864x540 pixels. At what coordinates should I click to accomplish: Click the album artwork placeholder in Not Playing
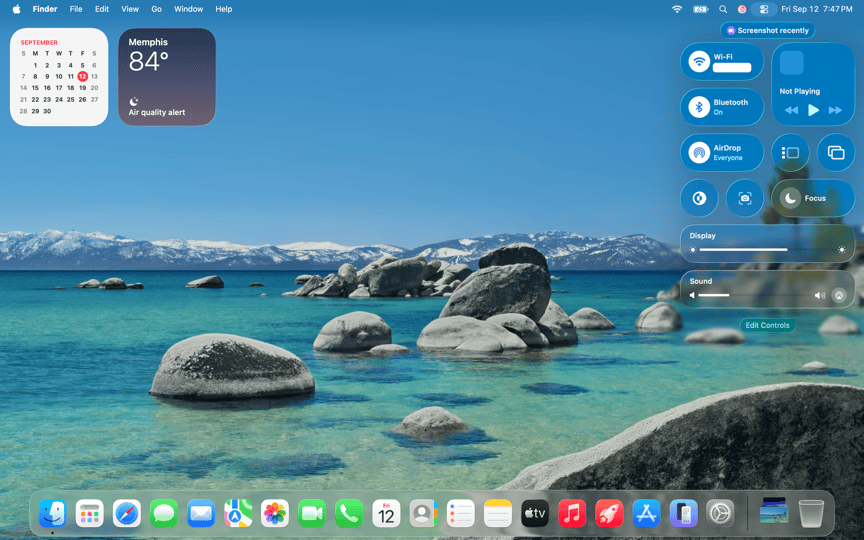coord(791,63)
